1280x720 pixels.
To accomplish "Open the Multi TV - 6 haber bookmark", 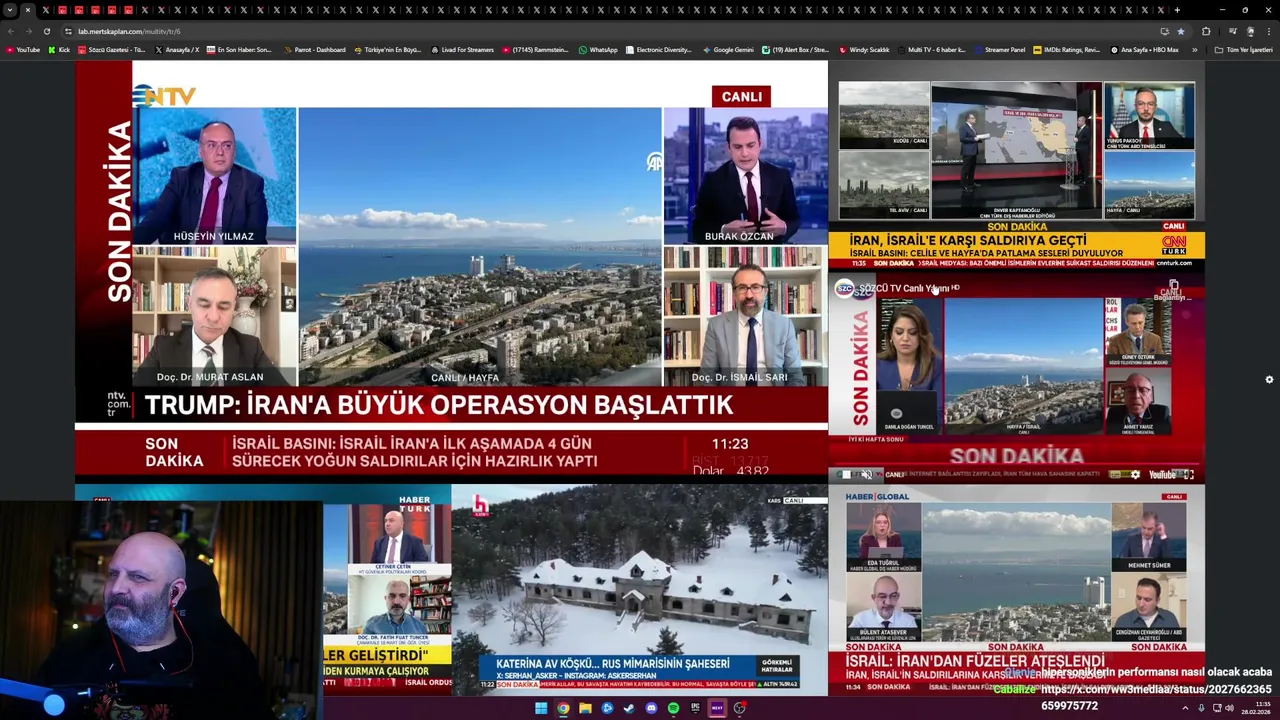I will [x=930, y=49].
